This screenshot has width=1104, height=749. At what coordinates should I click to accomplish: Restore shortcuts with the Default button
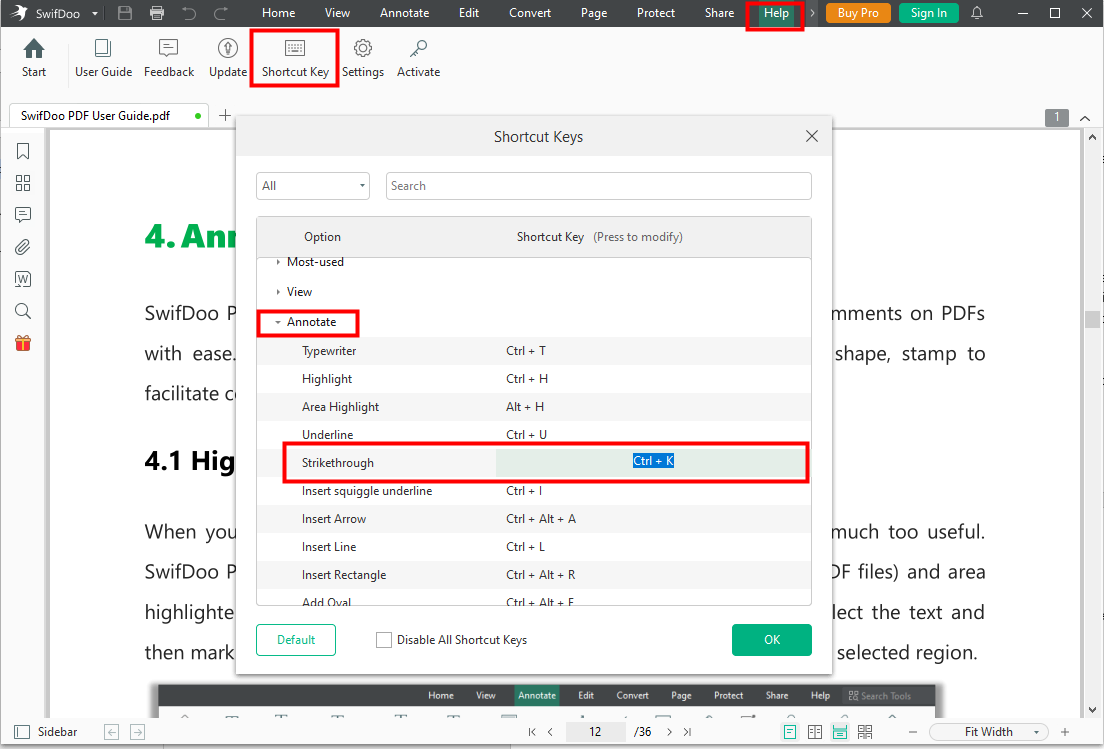coord(296,640)
